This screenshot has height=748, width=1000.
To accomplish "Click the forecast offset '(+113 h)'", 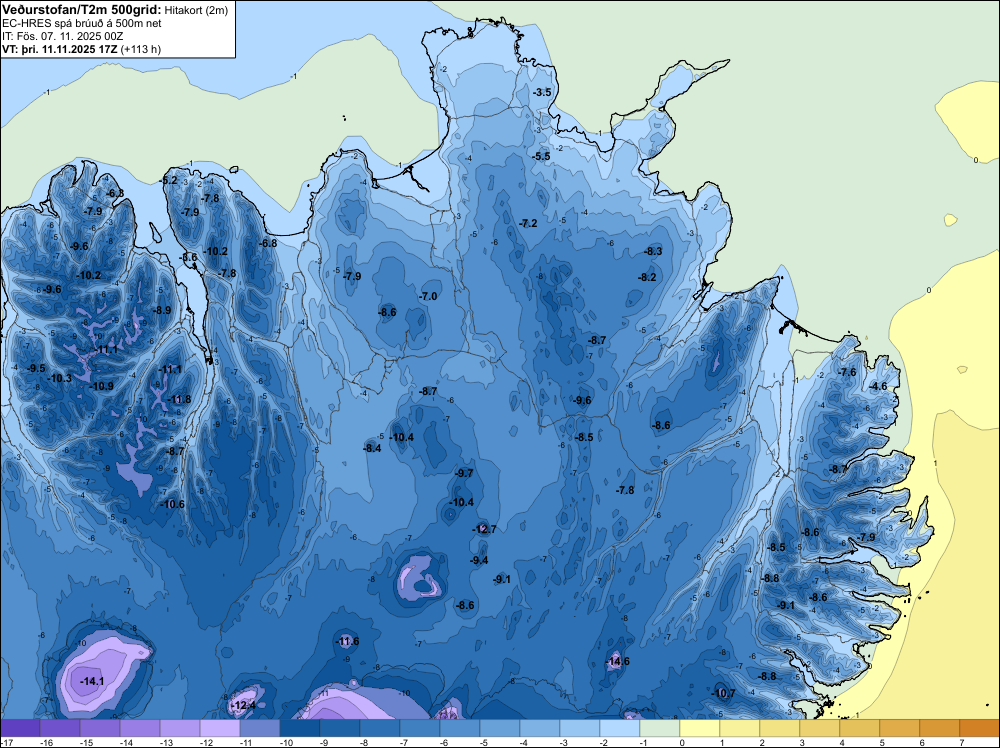I will click(x=140, y=49).
